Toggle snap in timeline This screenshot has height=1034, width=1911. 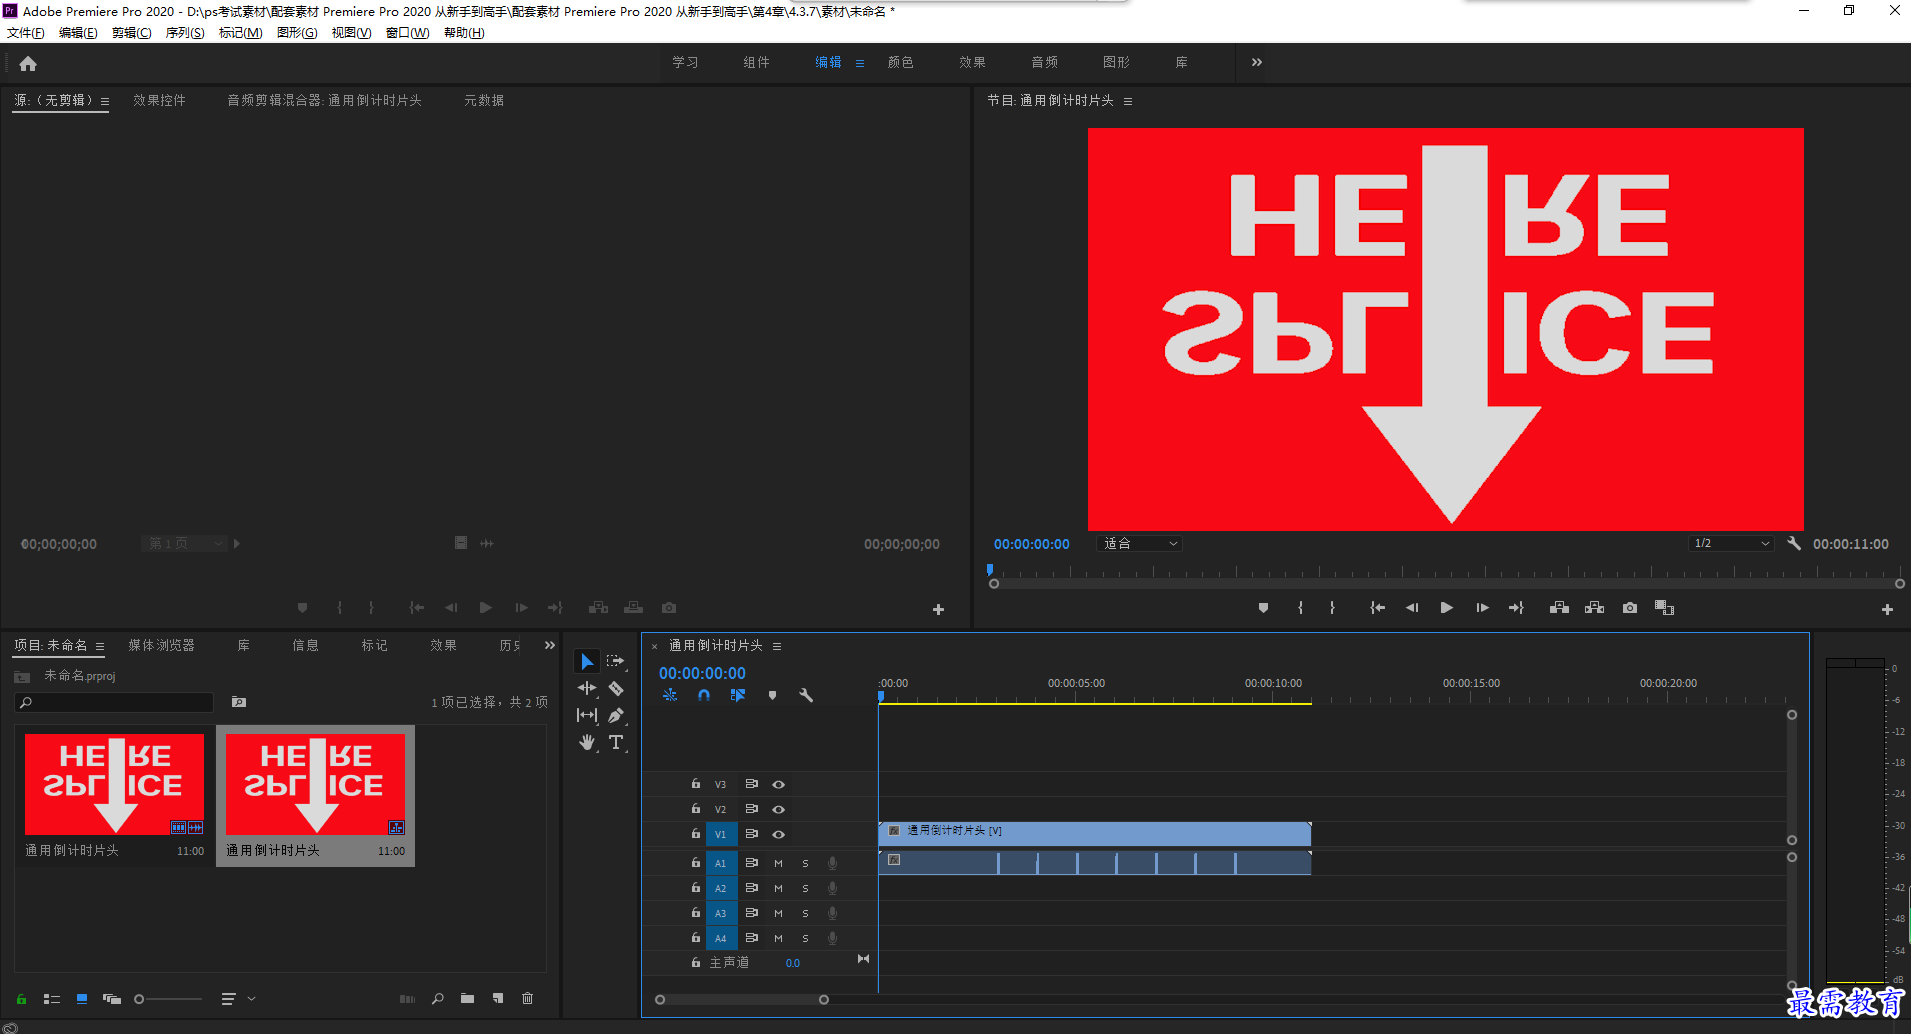tap(704, 695)
